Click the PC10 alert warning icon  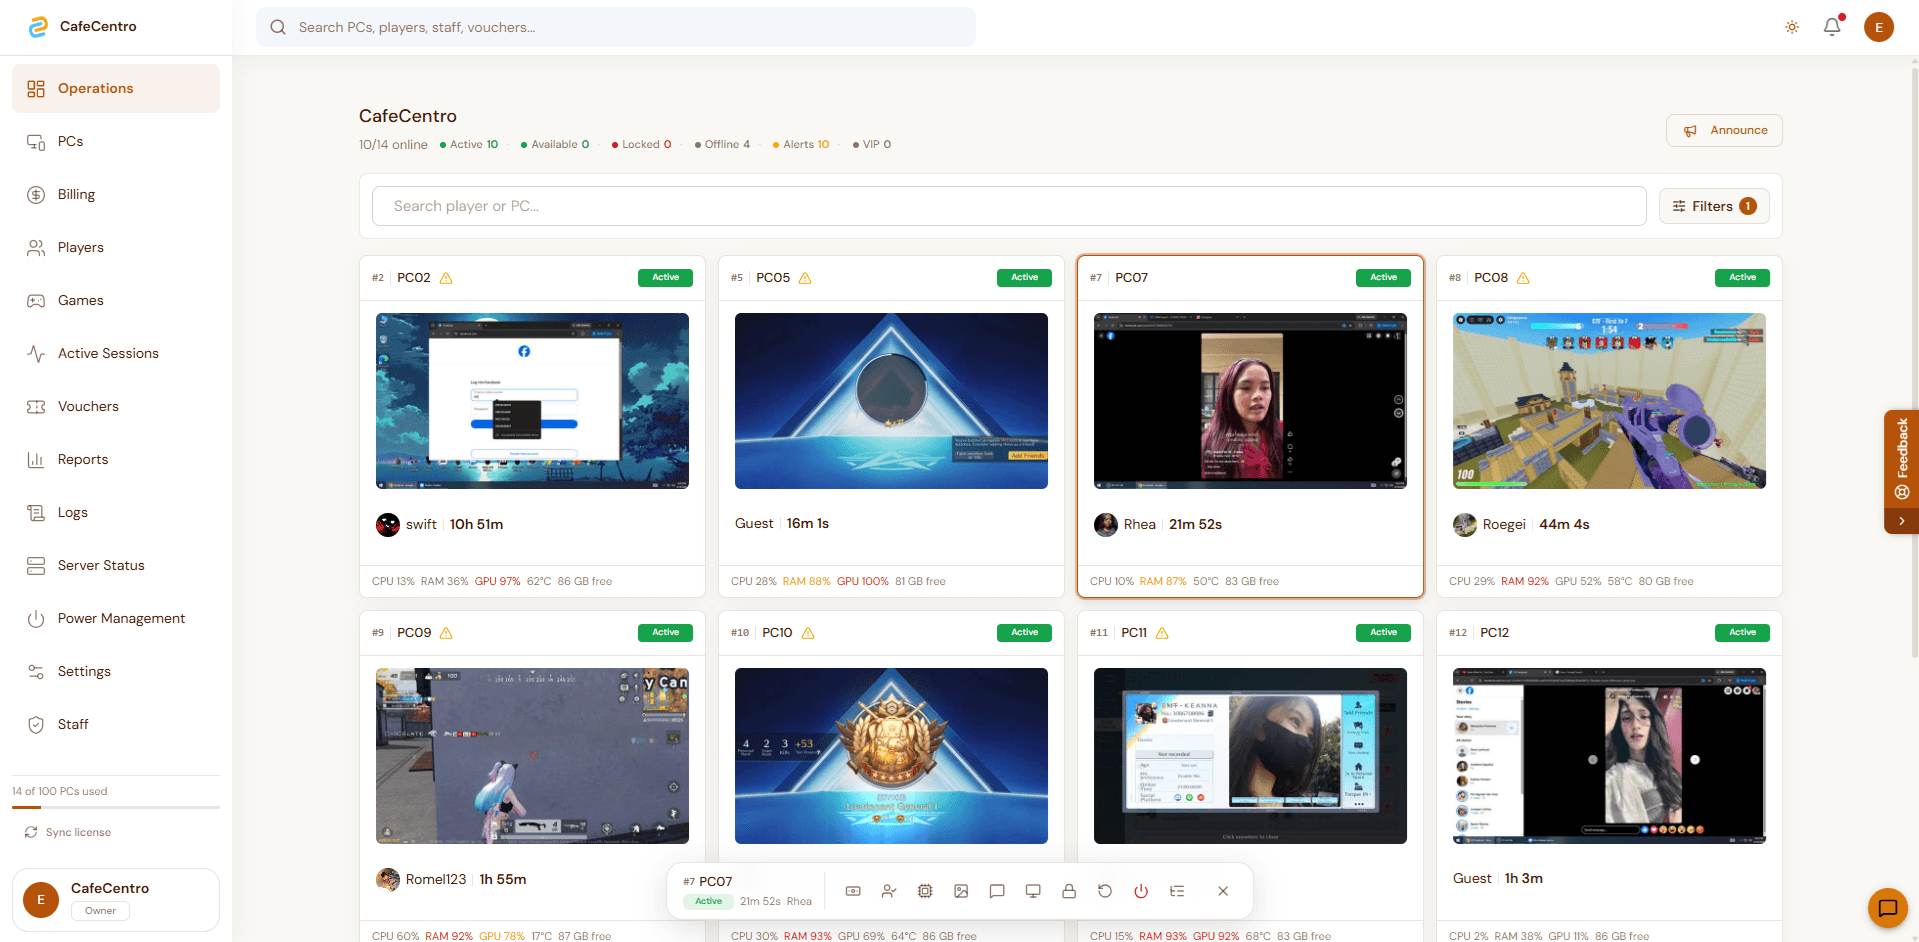pos(808,633)
